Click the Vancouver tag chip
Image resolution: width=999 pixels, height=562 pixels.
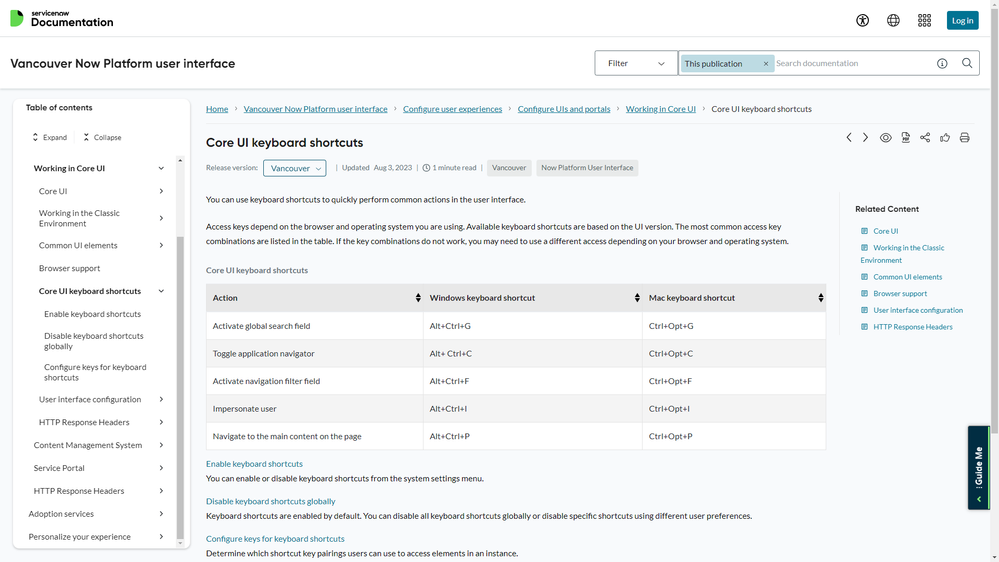pos(509,168)
